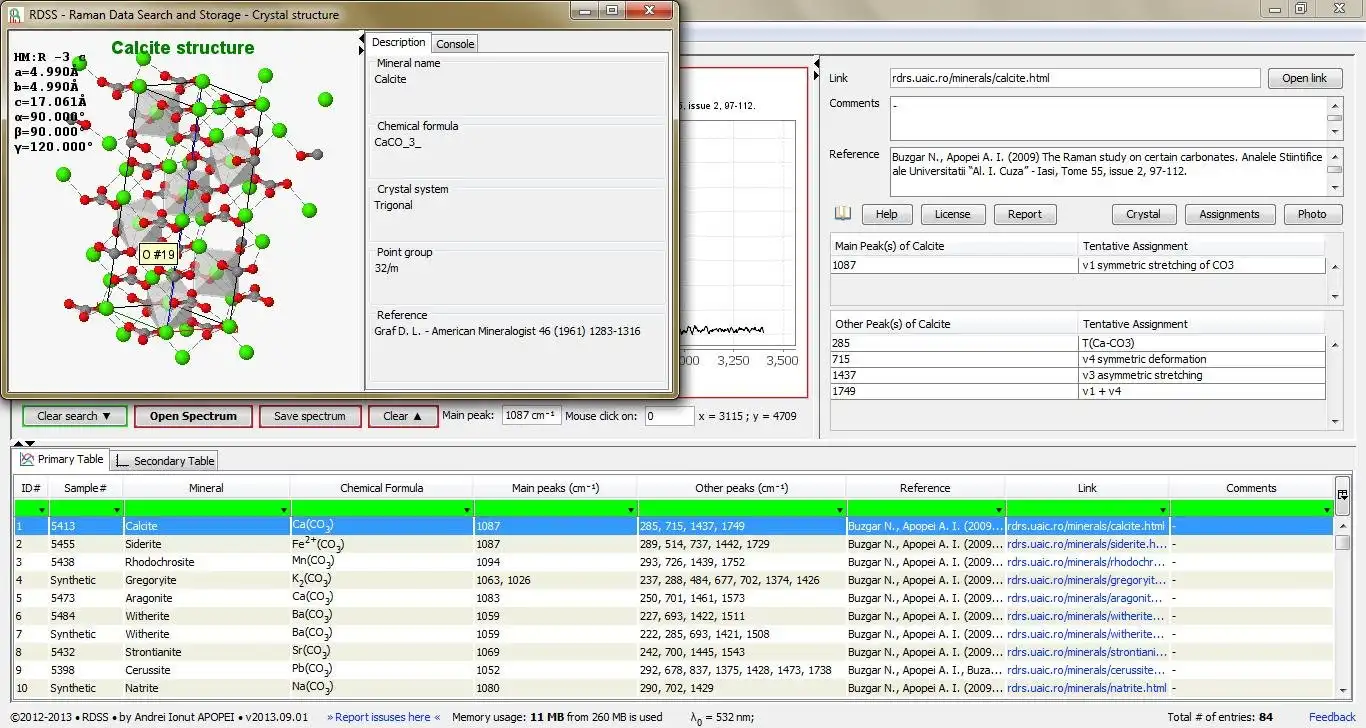
Task: Open the natrite.html link in table
Action: [1086, 688]
